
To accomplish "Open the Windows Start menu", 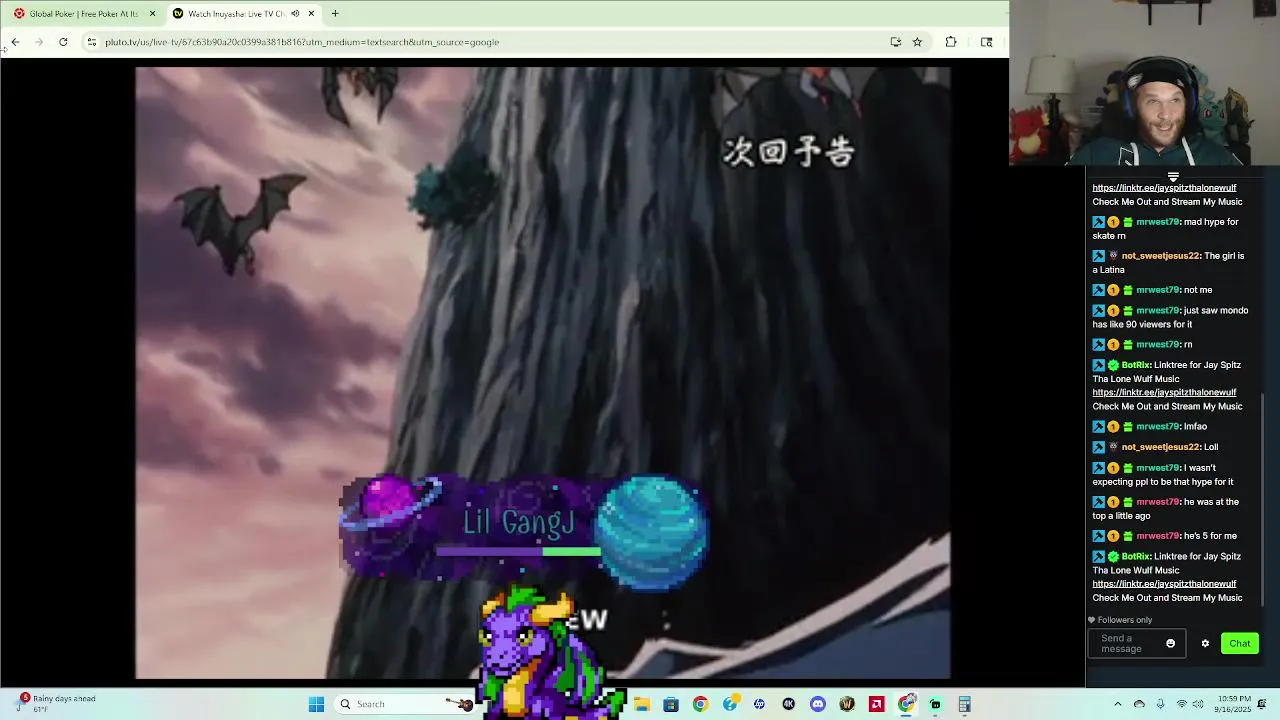I will coord(316,704).
